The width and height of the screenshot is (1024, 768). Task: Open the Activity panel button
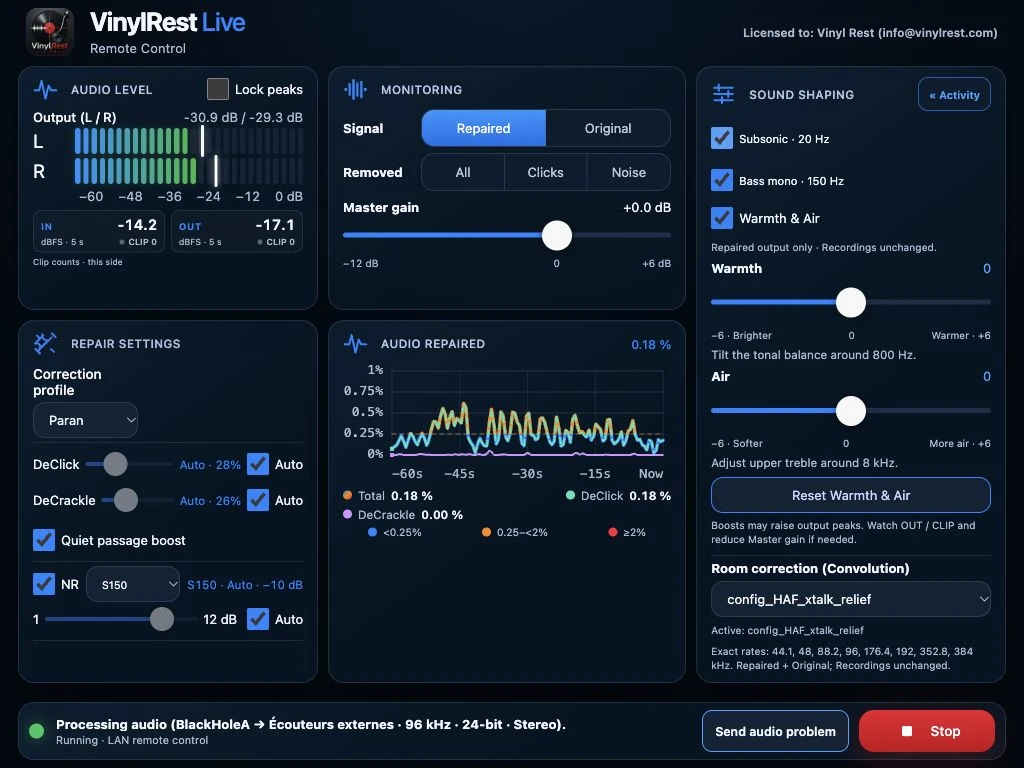click(x=954, y=95)
